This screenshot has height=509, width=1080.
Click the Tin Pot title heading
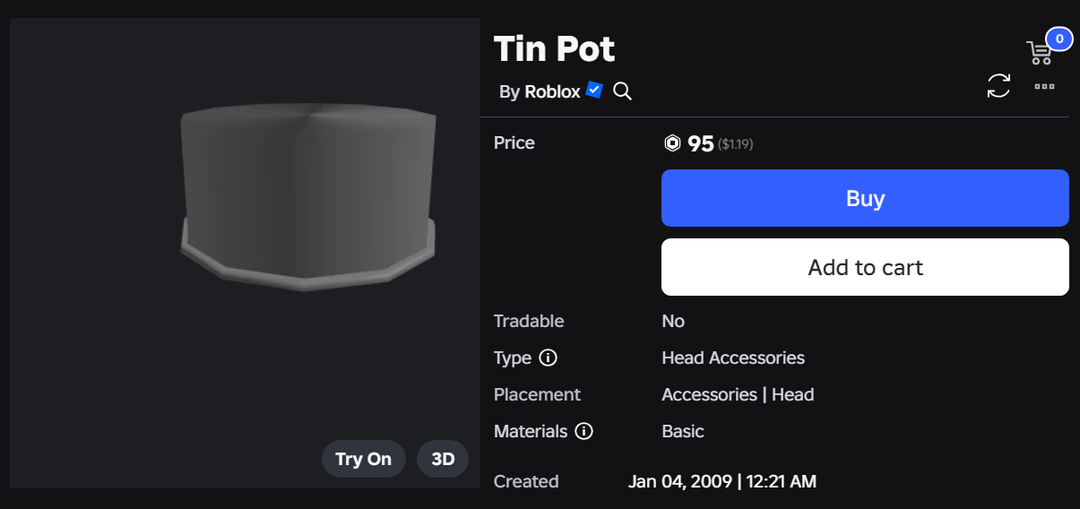click(555, 48)
